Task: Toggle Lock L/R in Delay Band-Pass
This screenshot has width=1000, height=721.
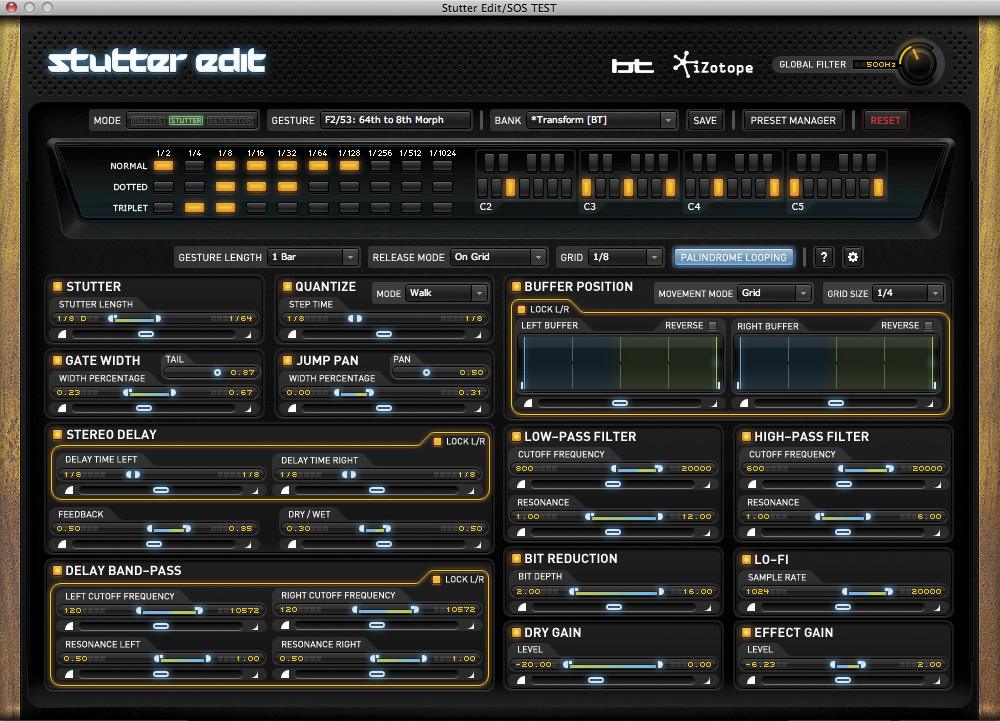Action: tap(437, 579)
